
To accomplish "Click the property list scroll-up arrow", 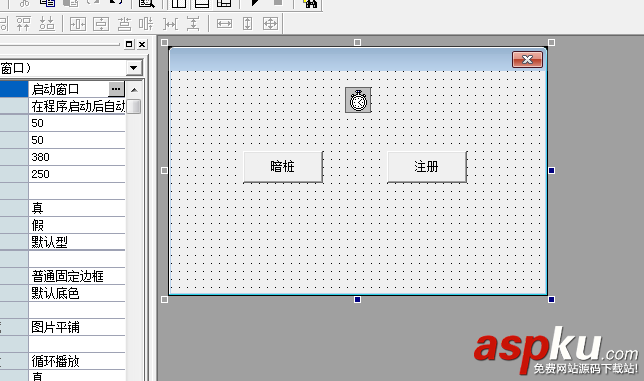I will [x=134, y=90].
